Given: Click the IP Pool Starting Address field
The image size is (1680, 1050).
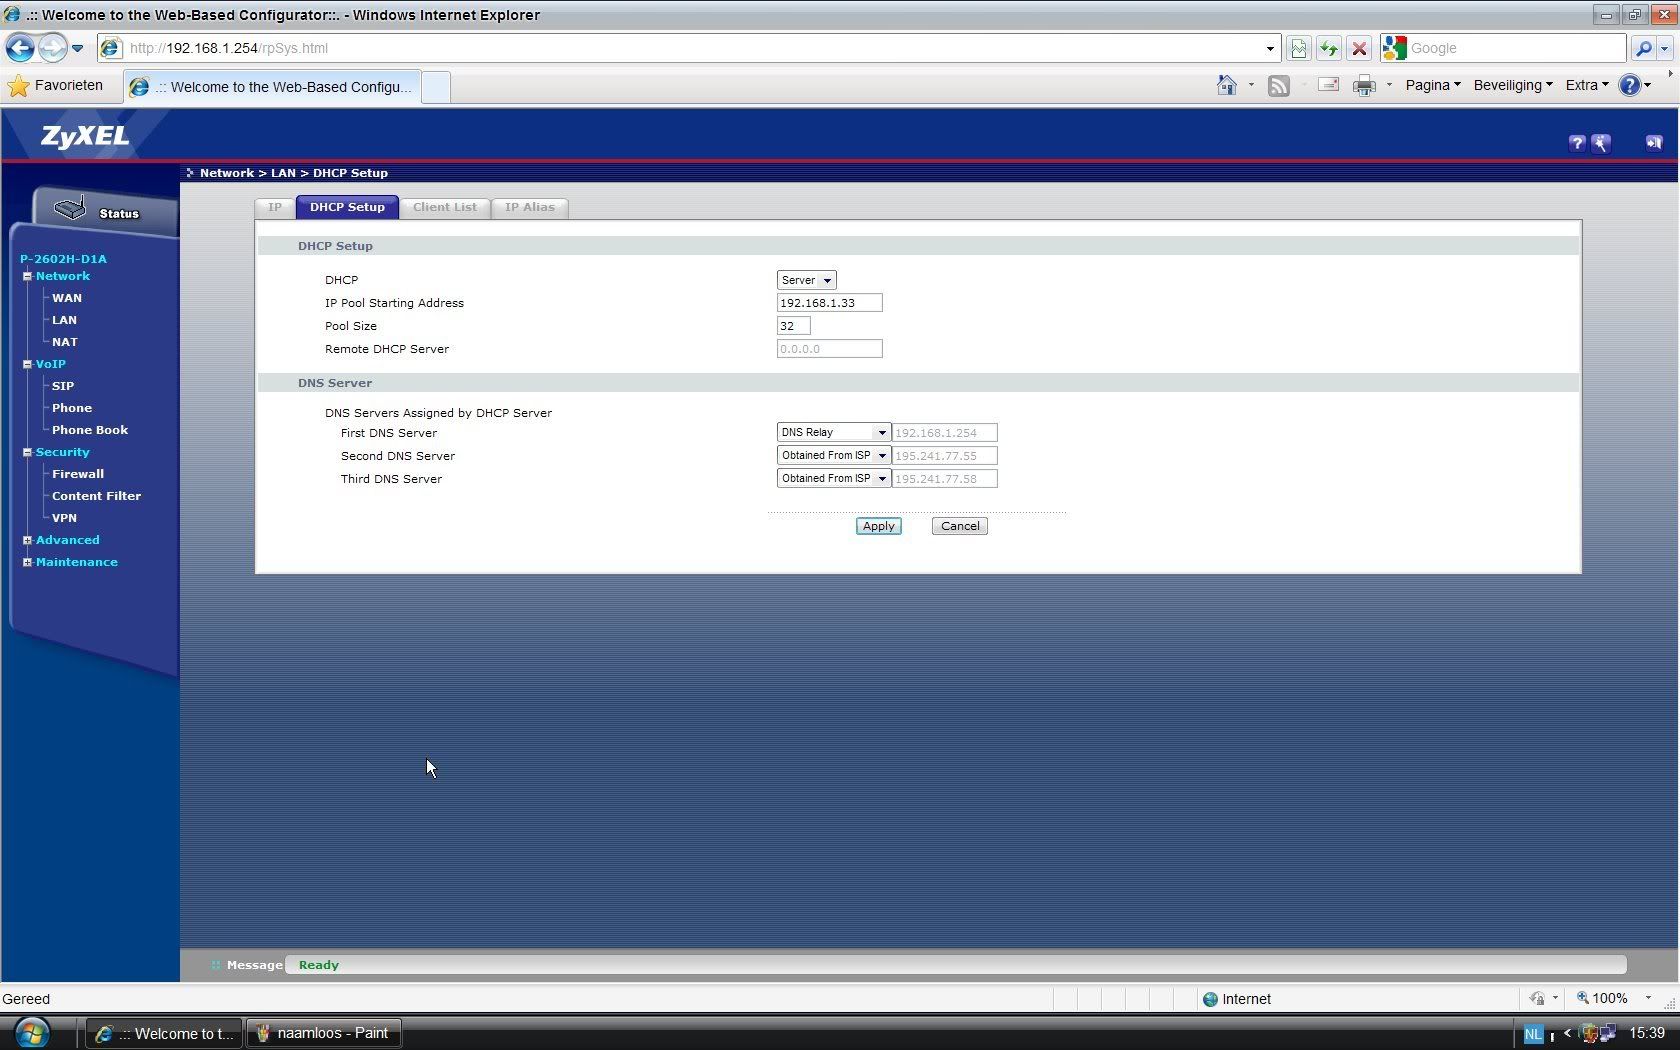Looking at the screenshot, I should coord(829,303).
